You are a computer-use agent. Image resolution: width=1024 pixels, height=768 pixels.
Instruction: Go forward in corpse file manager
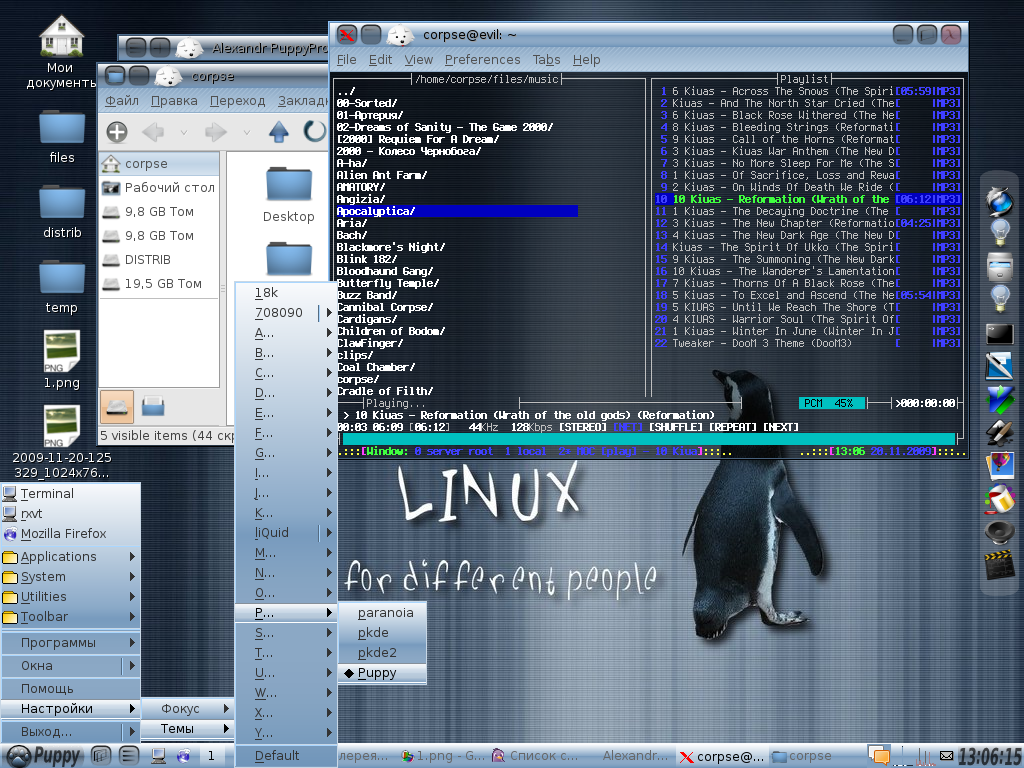click(x=216, y=132)
